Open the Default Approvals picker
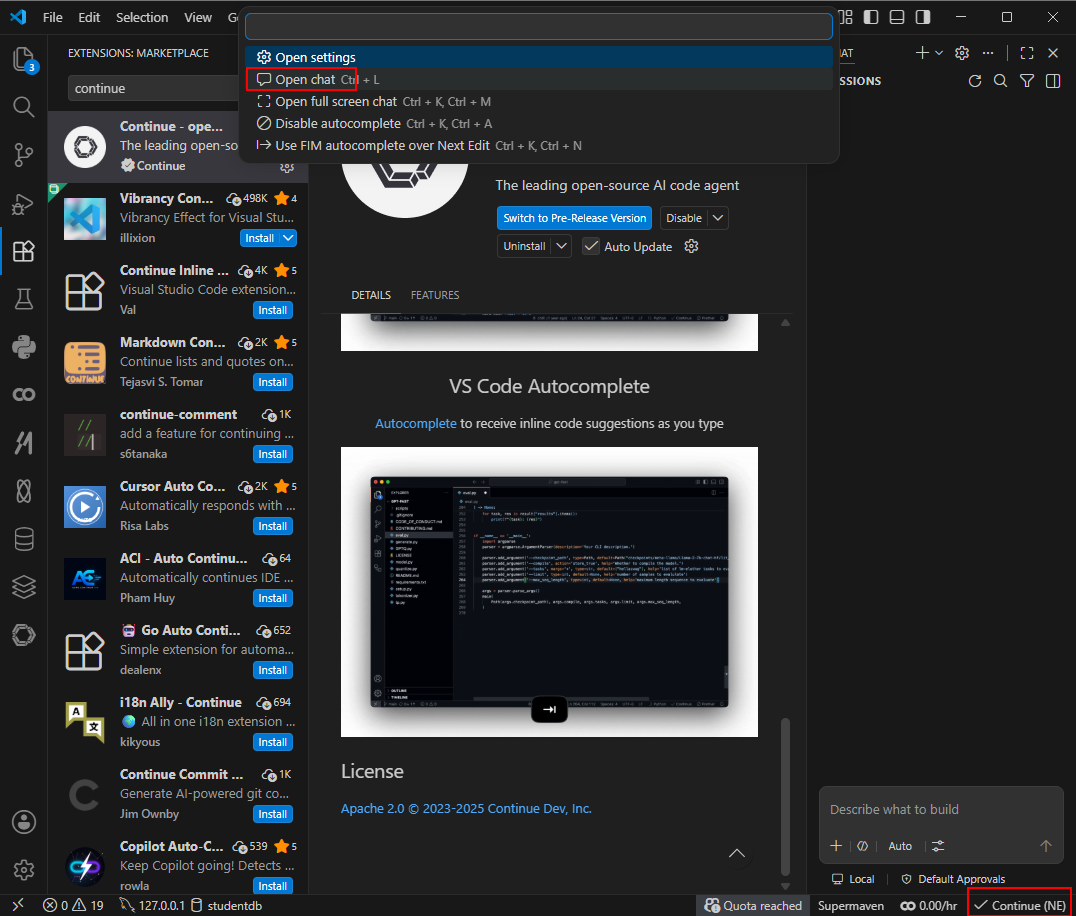This screenshot has height=916, width=1076. coord(953,879)
